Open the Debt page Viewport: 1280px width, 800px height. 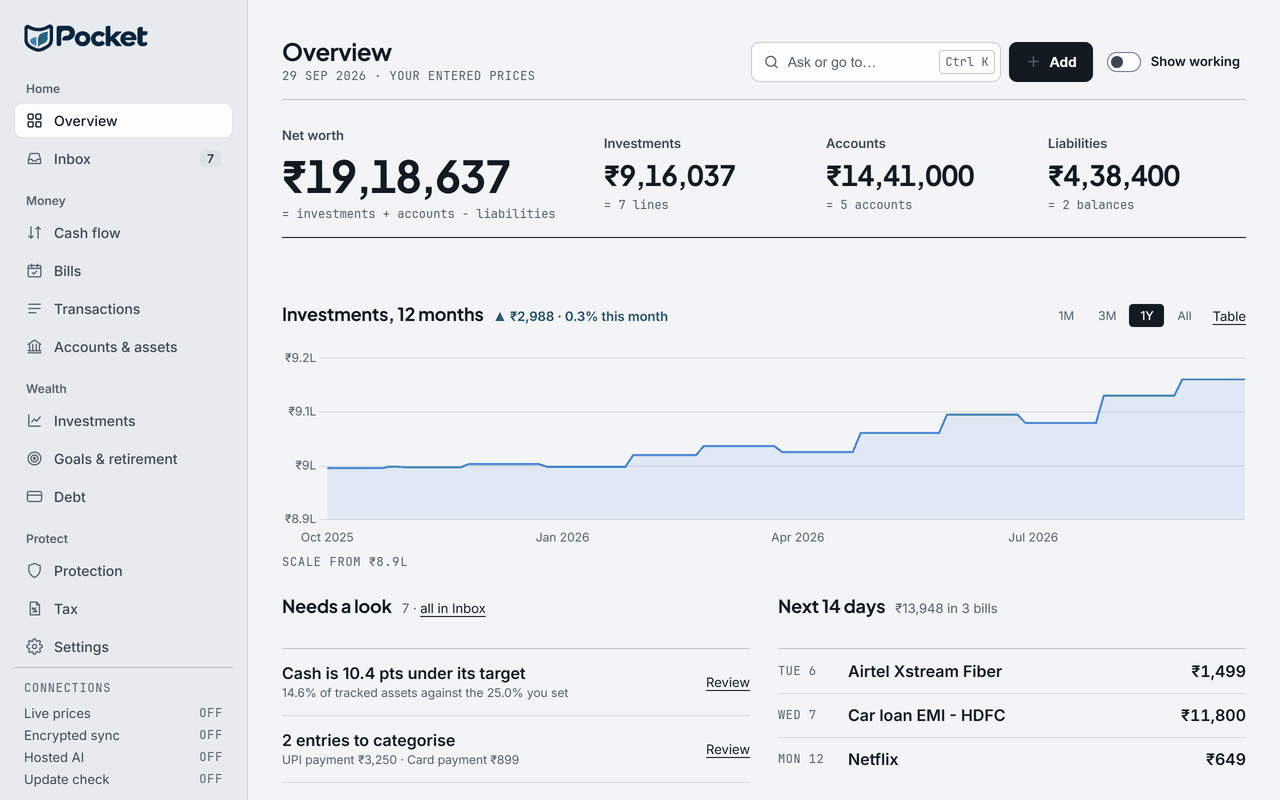(123, 497)
